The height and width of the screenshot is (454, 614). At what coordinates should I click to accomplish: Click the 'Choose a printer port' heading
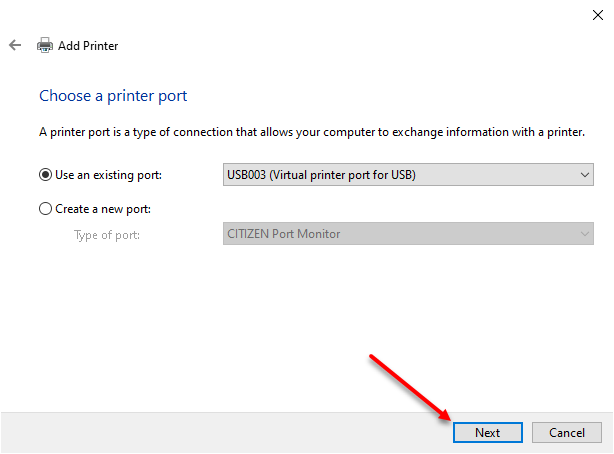[113, 96]
